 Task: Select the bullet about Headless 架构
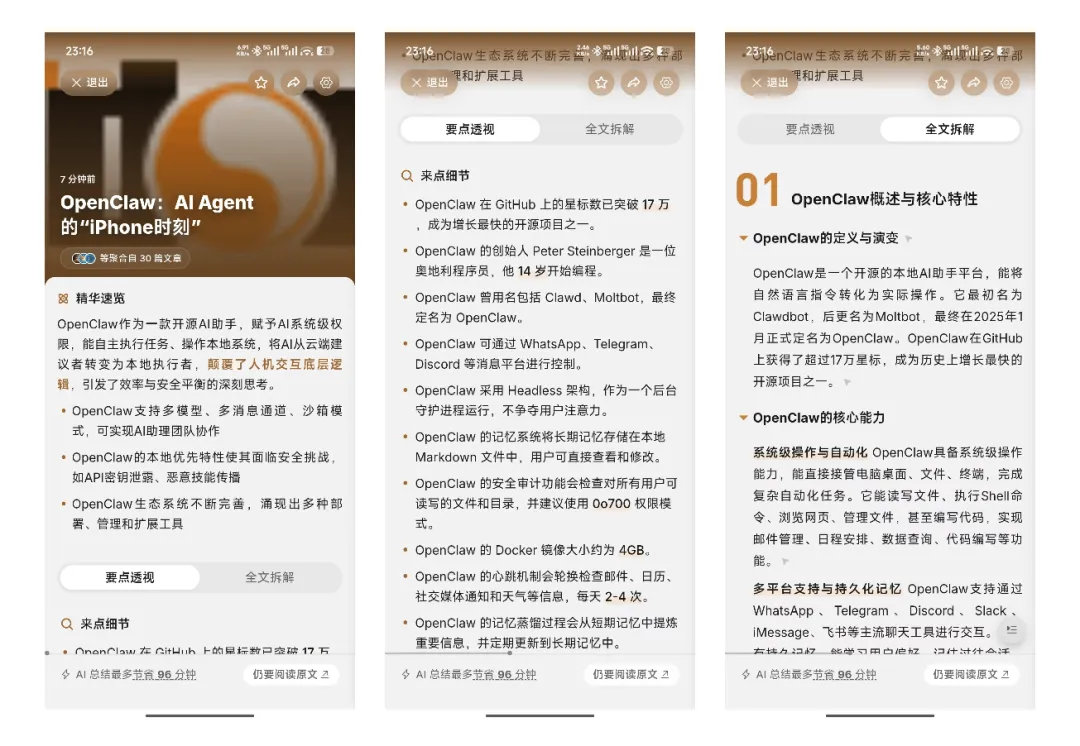[541, 400]
